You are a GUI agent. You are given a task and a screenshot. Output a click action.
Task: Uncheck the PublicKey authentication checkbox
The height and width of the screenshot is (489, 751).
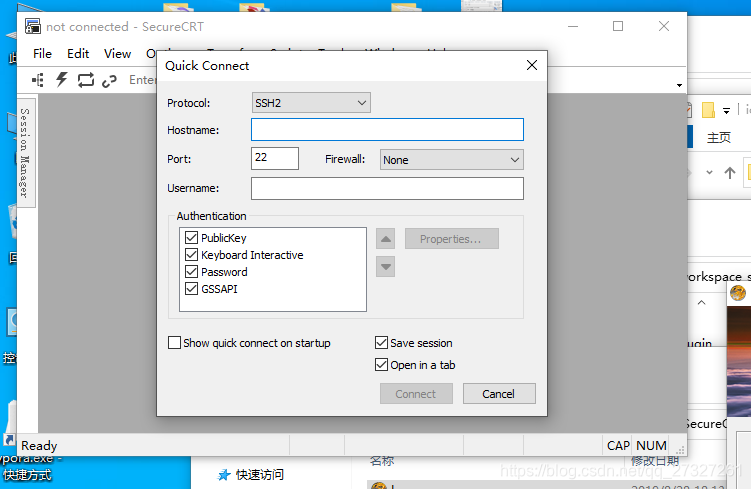click(192, 238)
